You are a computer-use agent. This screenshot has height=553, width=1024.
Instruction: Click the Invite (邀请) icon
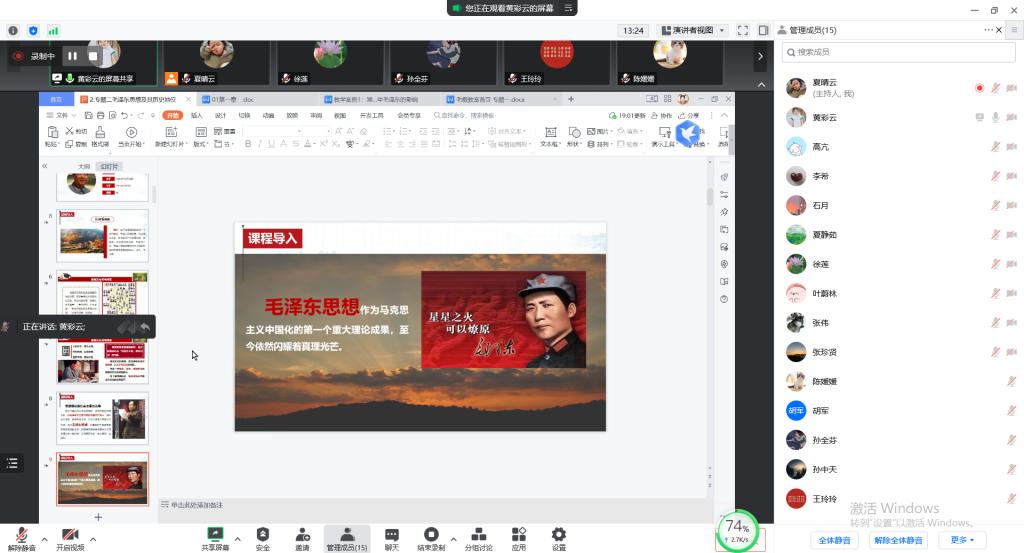pyautogui.click(x=302, y=535)
